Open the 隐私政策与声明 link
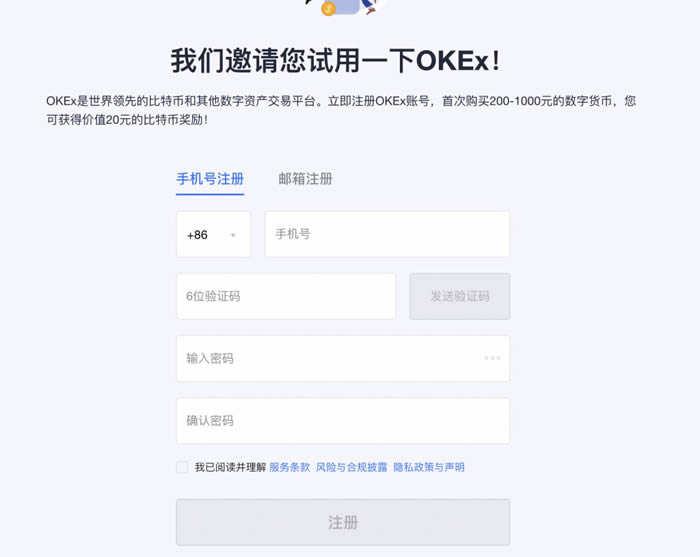This screenshot has height=557, width=700. 428,467
